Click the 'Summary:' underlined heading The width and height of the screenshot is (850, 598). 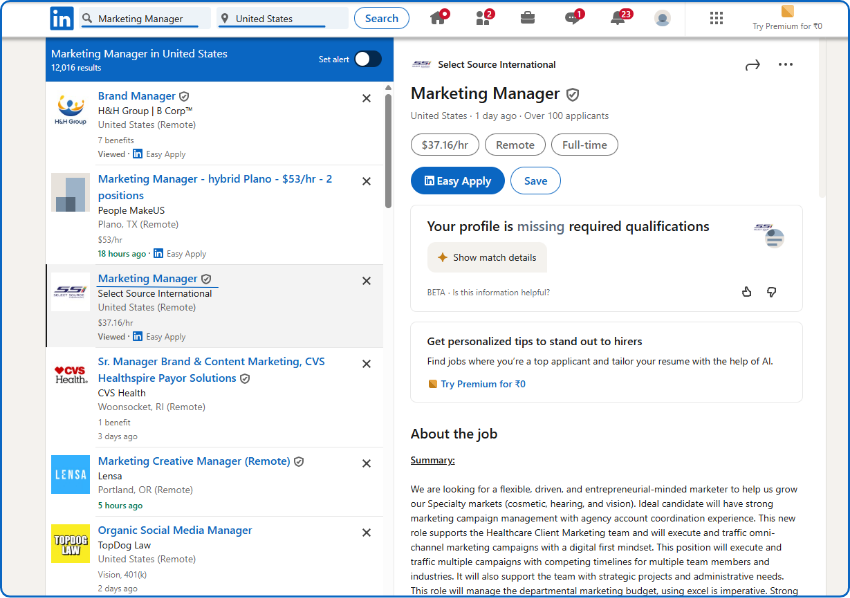coord(433,460)
